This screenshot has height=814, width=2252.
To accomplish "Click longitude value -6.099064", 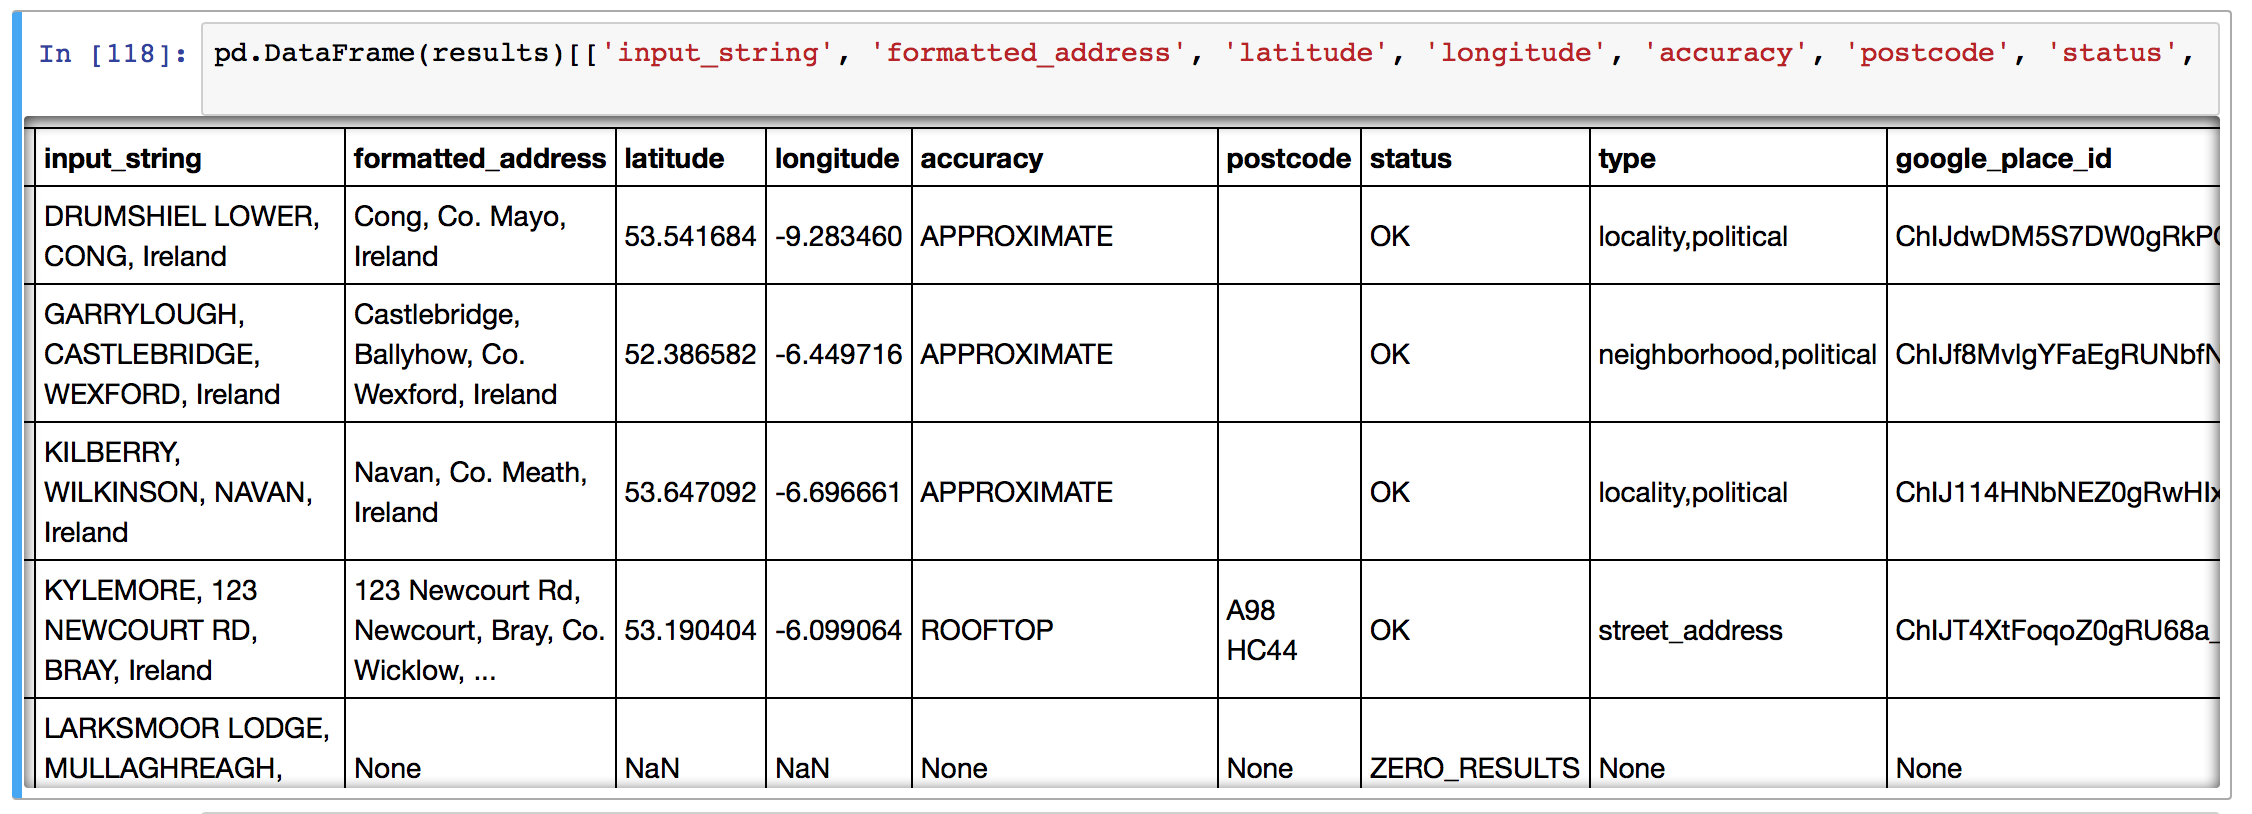I will tap(838, 630).
